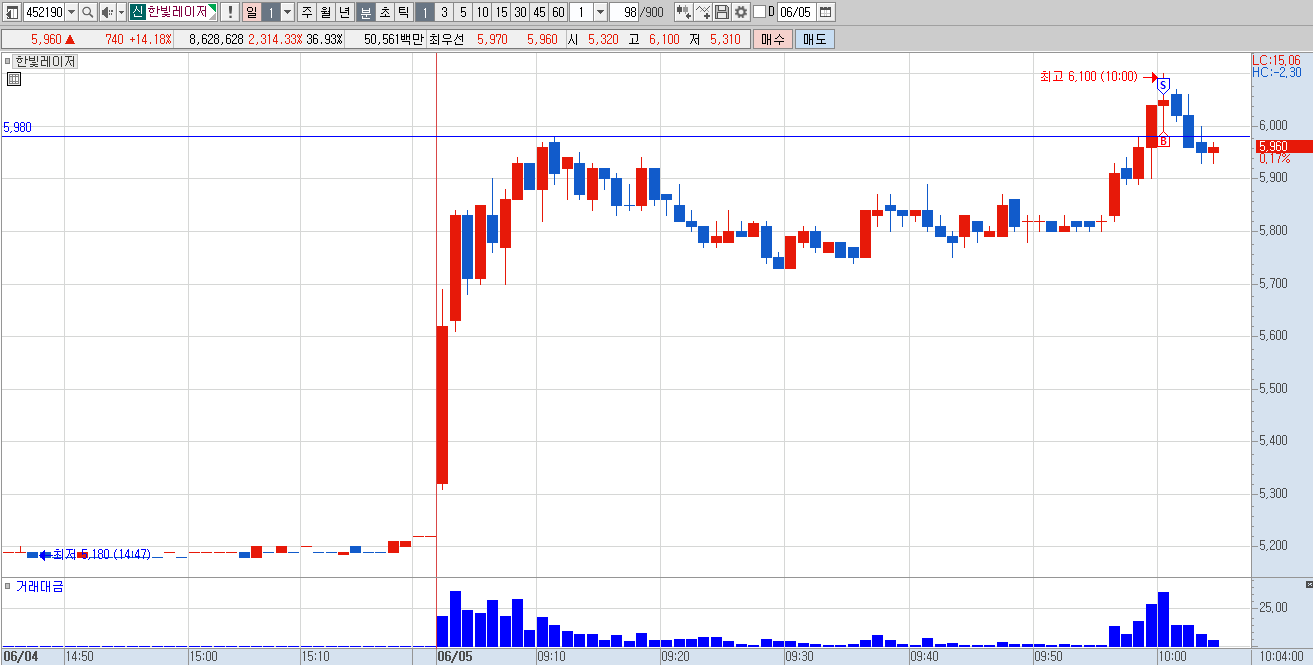This screenshot has width=1313, height=665.
Task: Switch to the daily (일) chart period
Action: (251, 12)
